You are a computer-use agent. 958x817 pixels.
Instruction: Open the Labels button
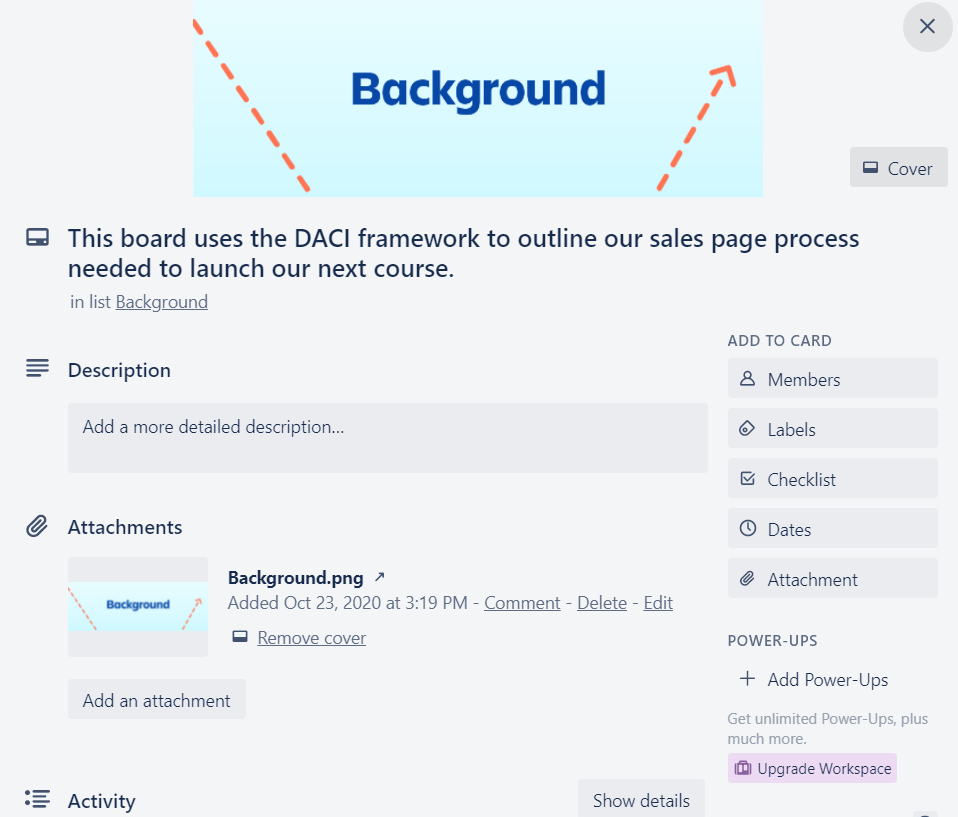click(833, 429)
